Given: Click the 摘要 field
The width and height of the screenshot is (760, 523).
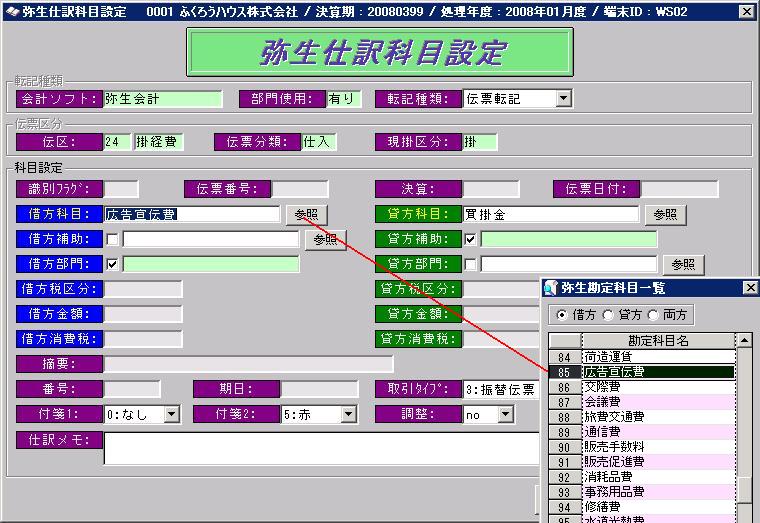Looking at the screenshot, I should [x=249, y=364].
